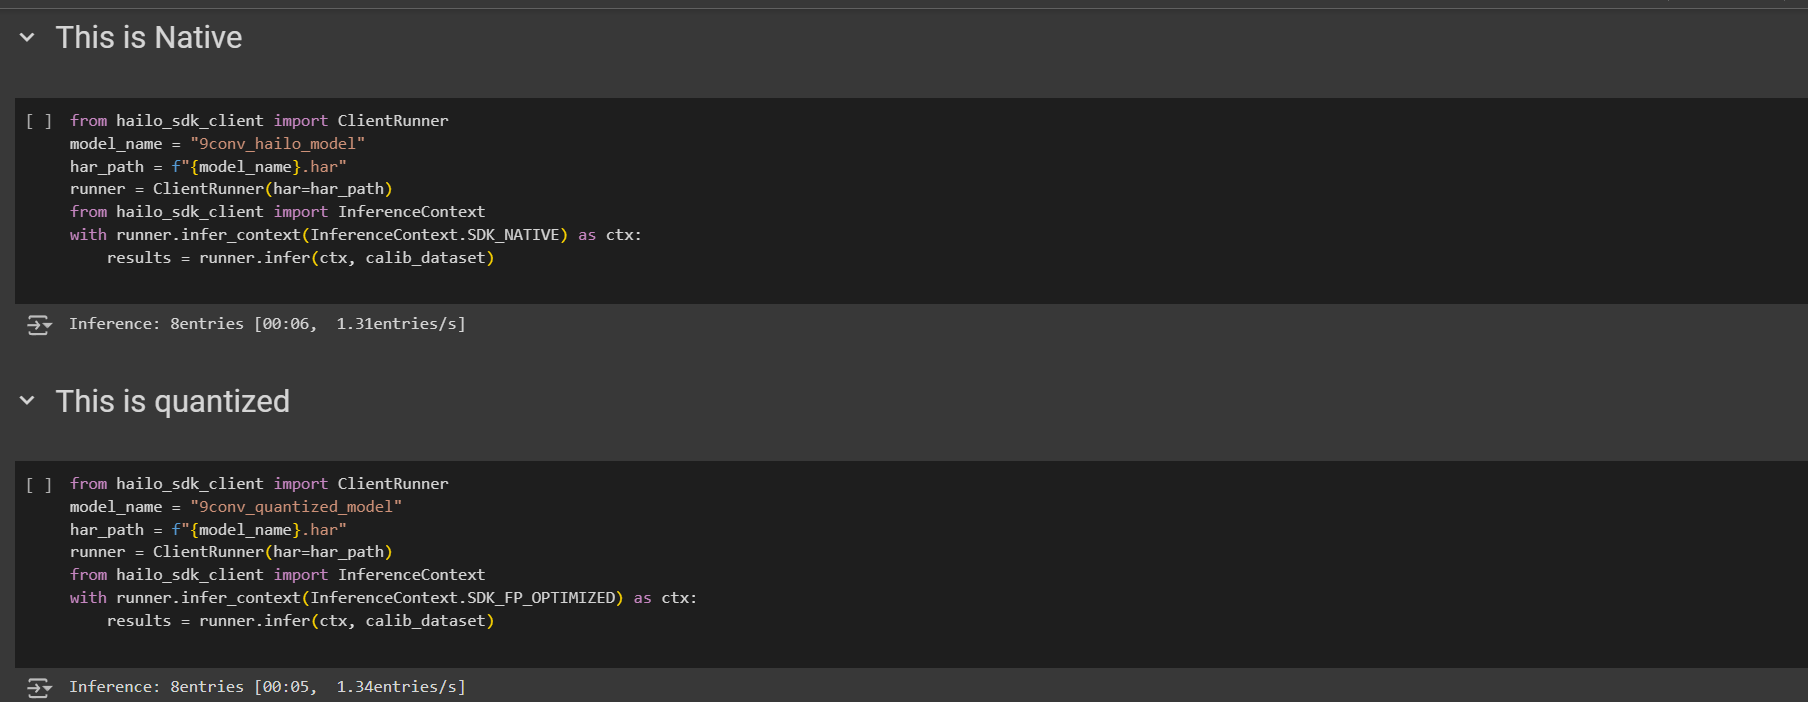This screenshot has width=1808, height=702.
Task: Click ClientRunner import line in native cell
Action: pyautogui.click(x=259, y=121)
